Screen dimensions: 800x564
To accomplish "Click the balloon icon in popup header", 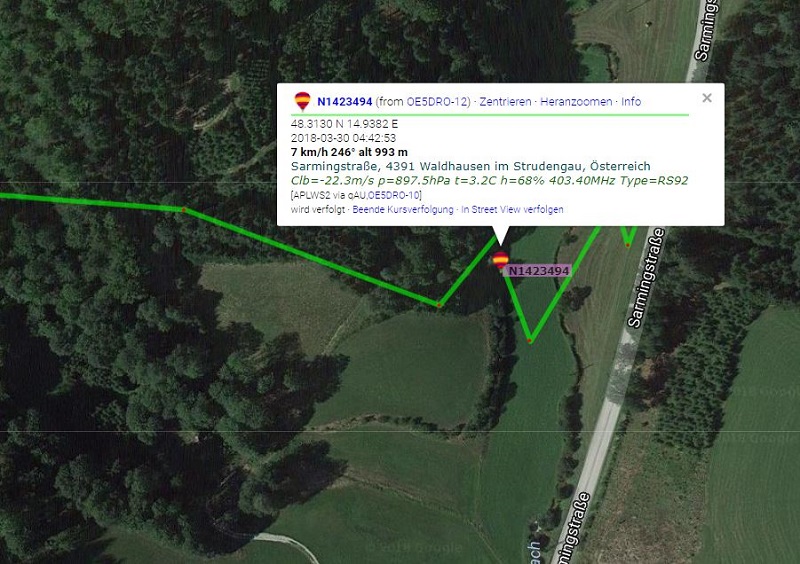I will (303, 101).
